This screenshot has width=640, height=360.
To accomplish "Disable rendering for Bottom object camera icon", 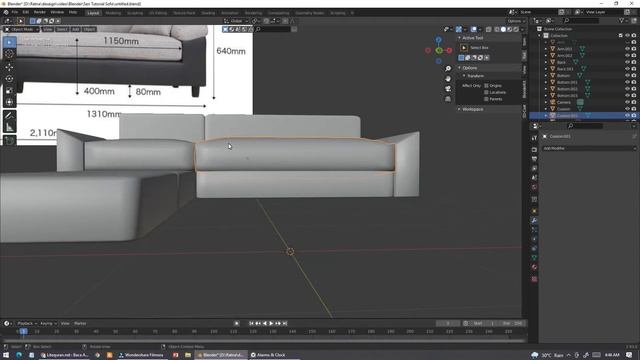I will (x=634, y=76).
